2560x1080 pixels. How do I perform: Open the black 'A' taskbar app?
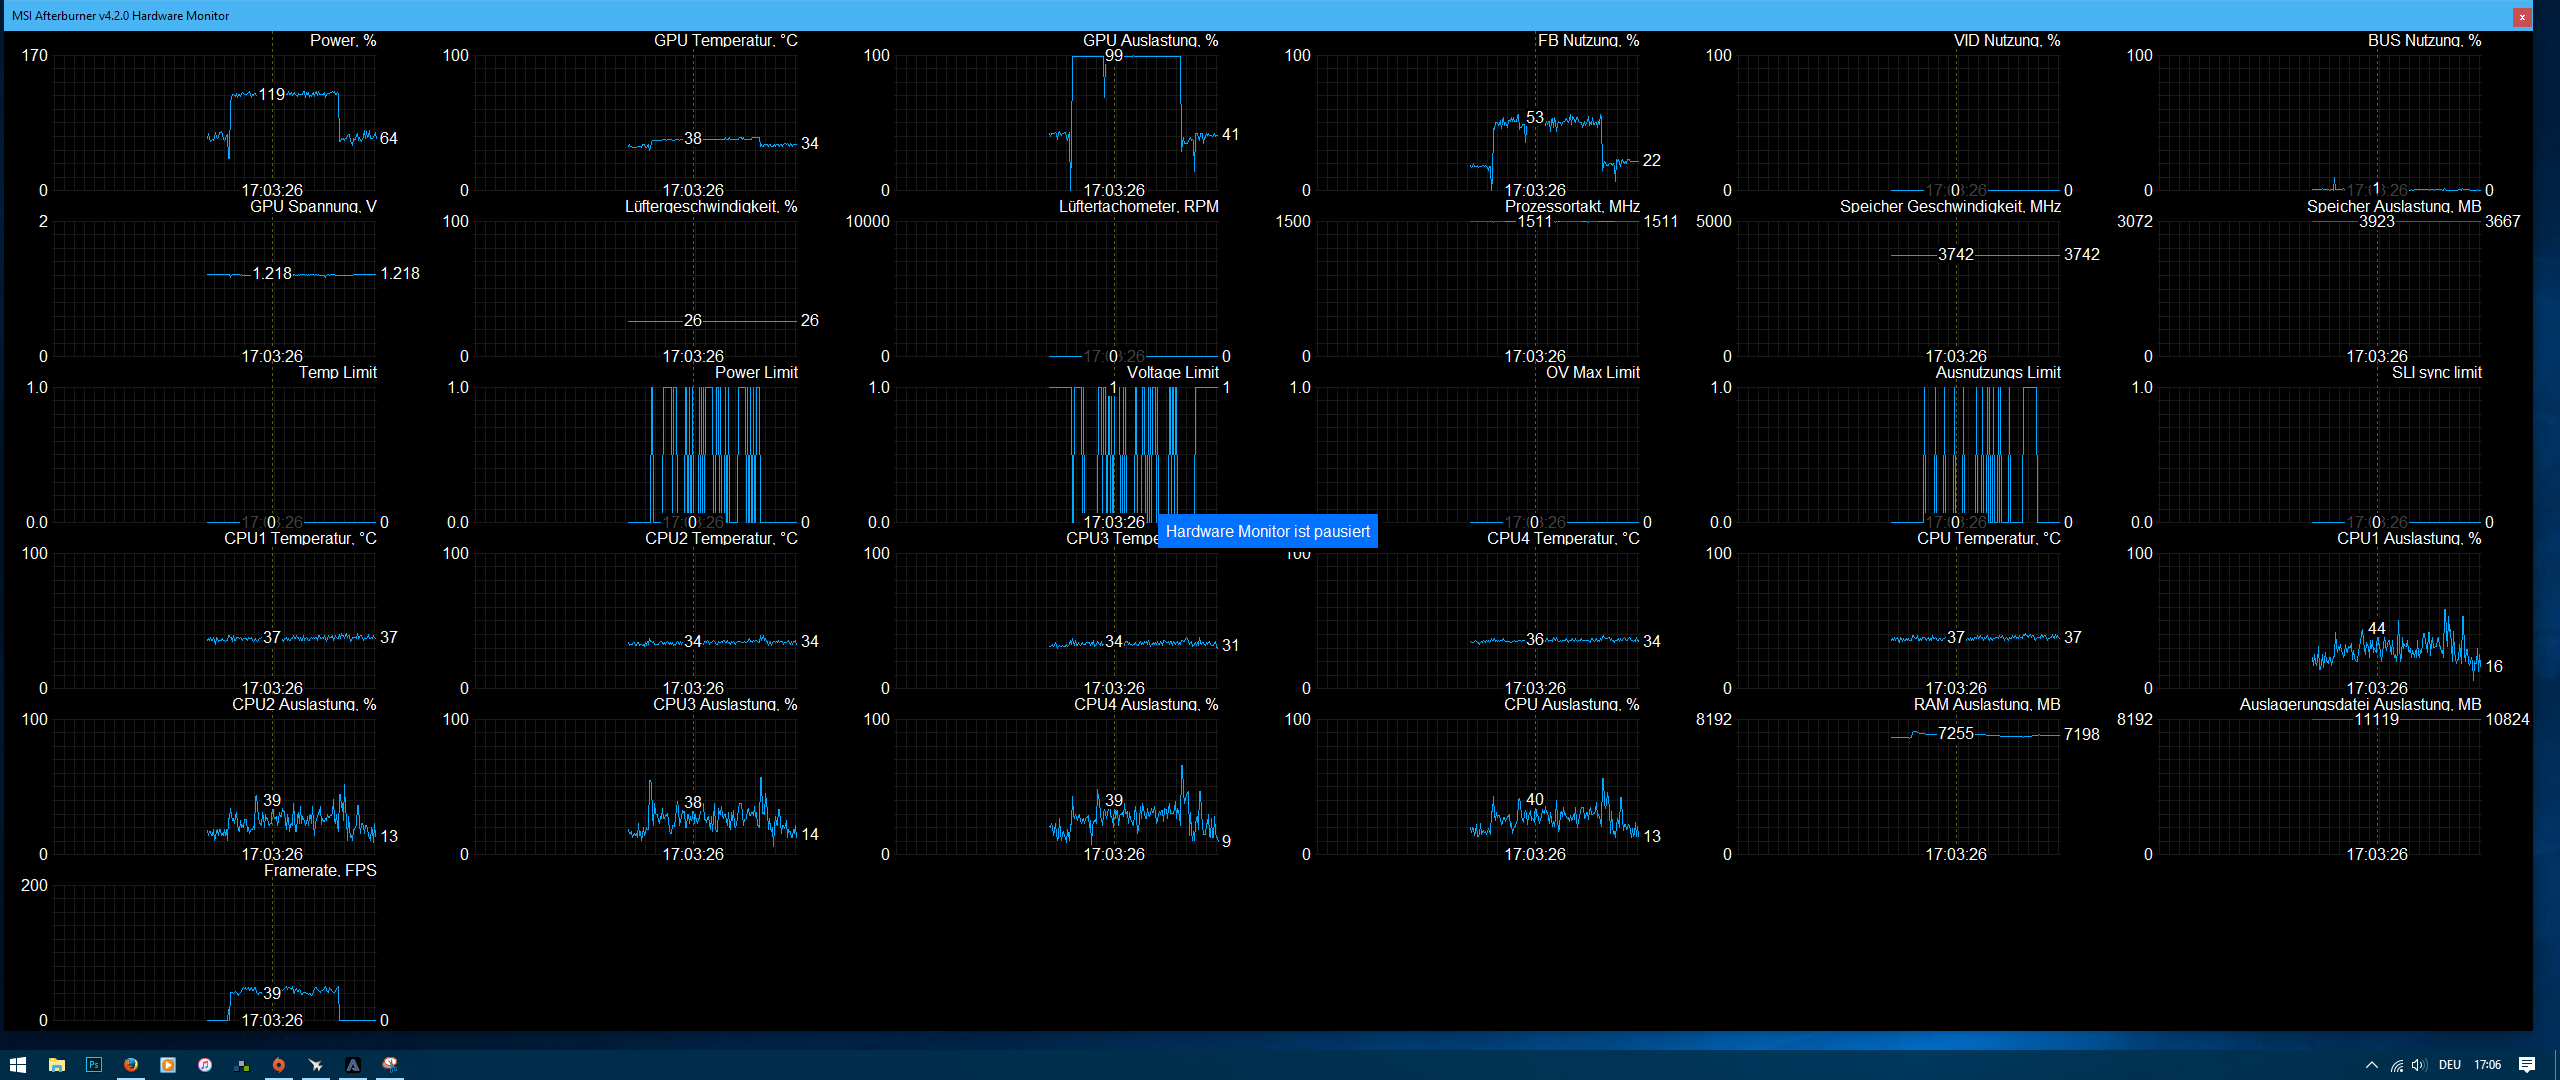coord(353,1065)
